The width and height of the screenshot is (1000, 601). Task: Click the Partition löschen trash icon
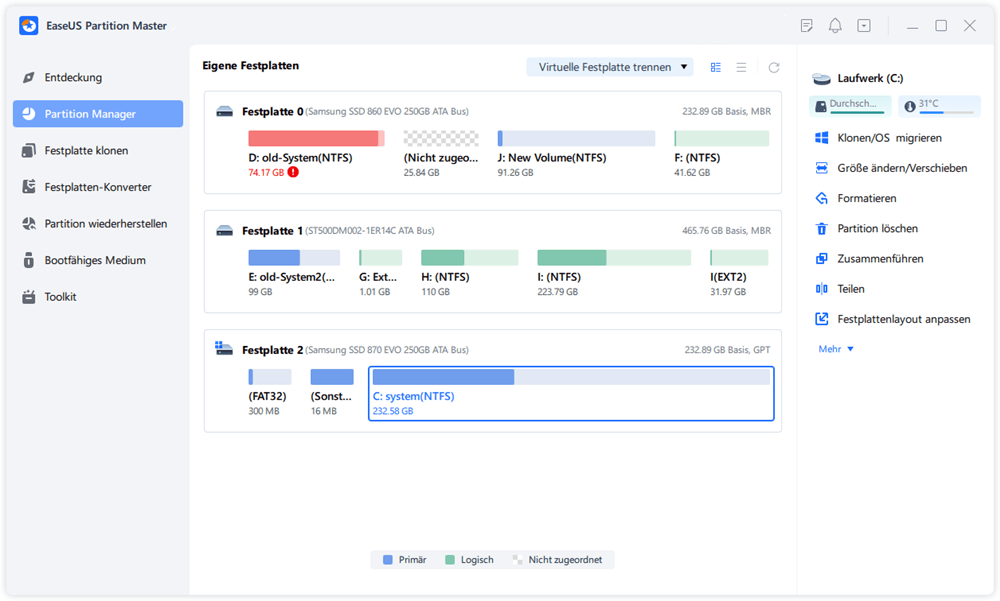(822, 229)
